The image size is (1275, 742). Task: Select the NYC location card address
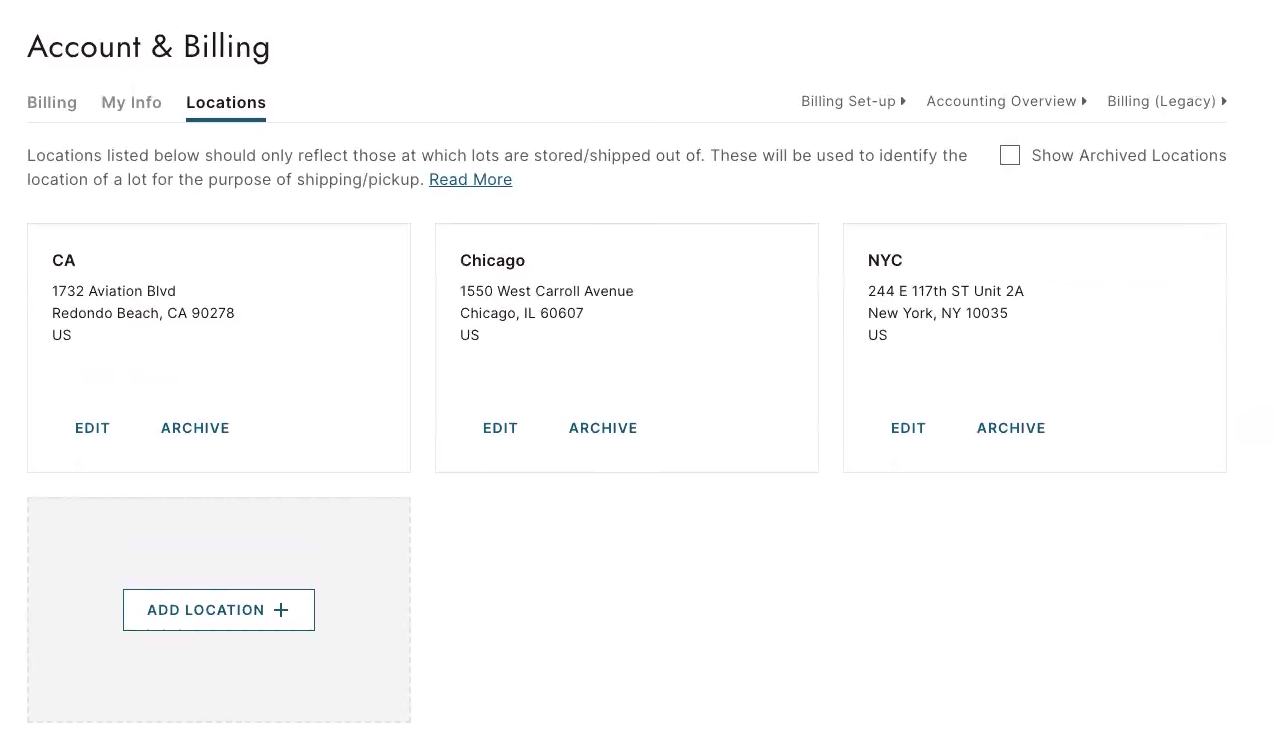[x=946, y=313]
